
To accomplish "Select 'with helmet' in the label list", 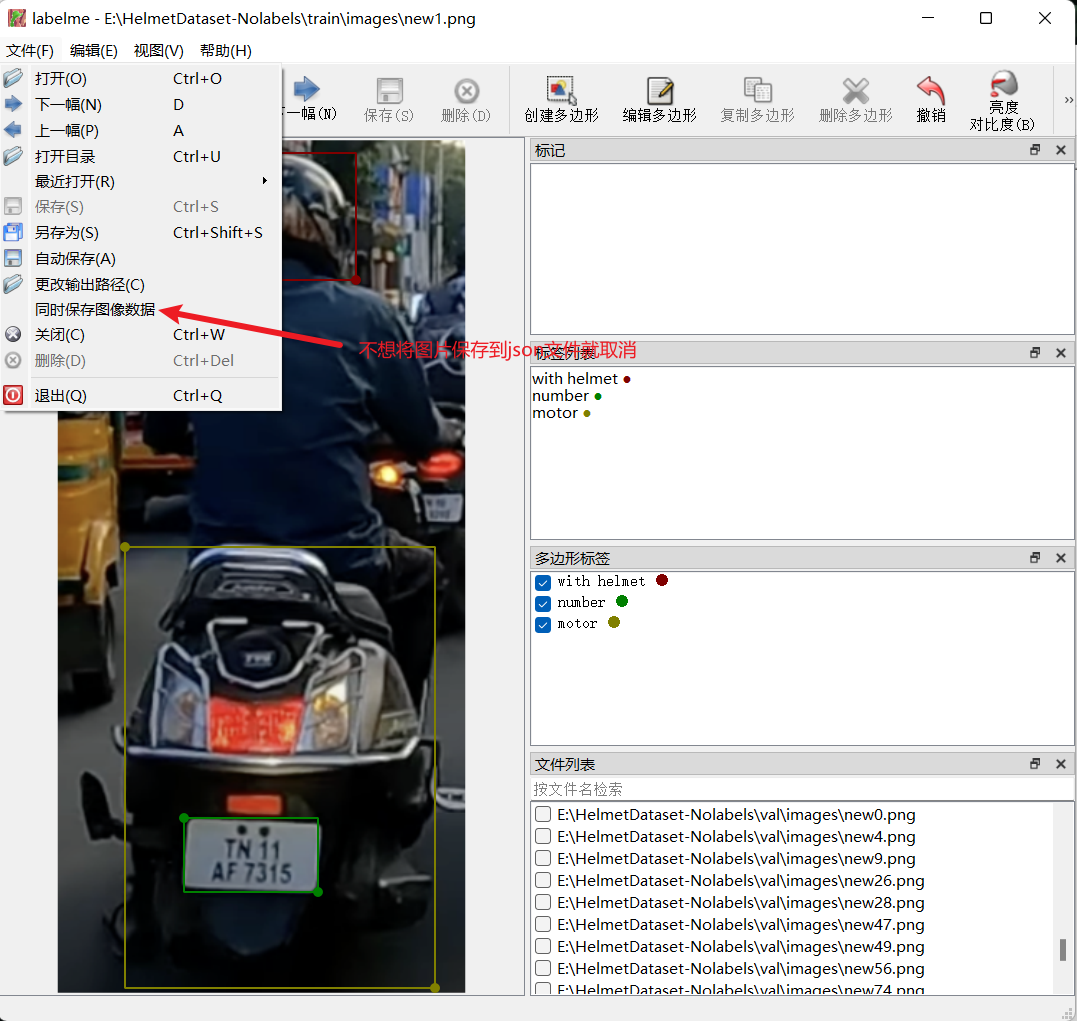I will point(575,379).
